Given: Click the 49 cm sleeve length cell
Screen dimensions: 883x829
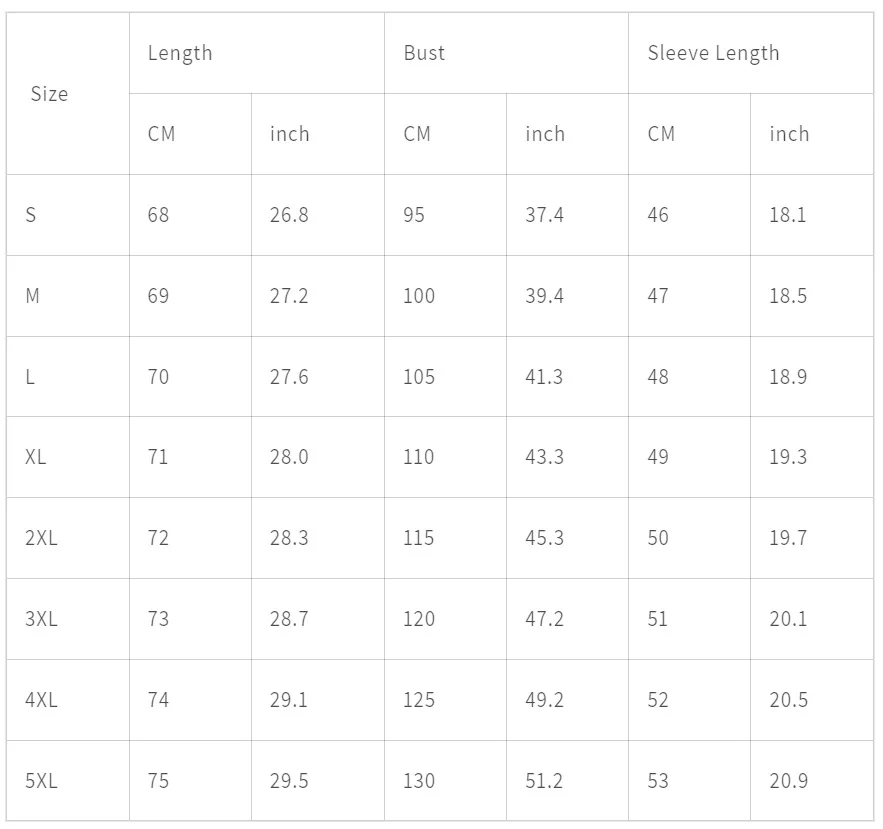Looking at the screenshot, I should [658, 457].
